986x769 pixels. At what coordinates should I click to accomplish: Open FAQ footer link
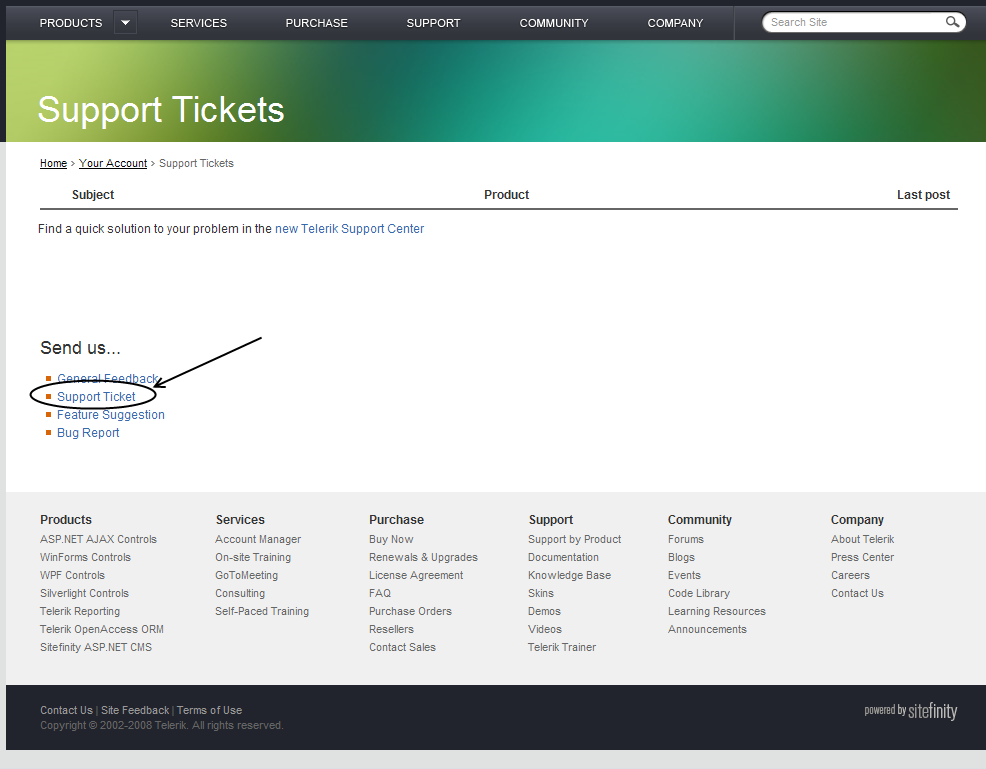pyautogui.click(x=380, y=593)
